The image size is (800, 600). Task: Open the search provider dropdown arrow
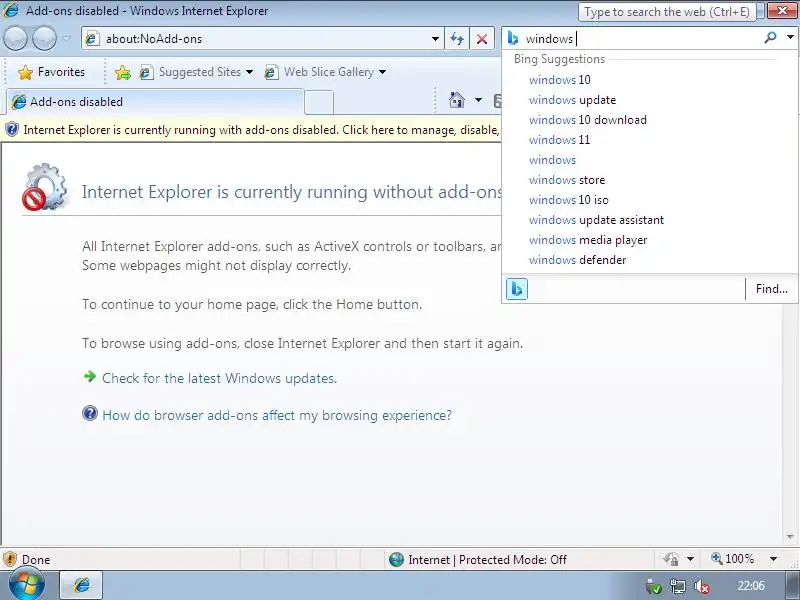point(790,37)
